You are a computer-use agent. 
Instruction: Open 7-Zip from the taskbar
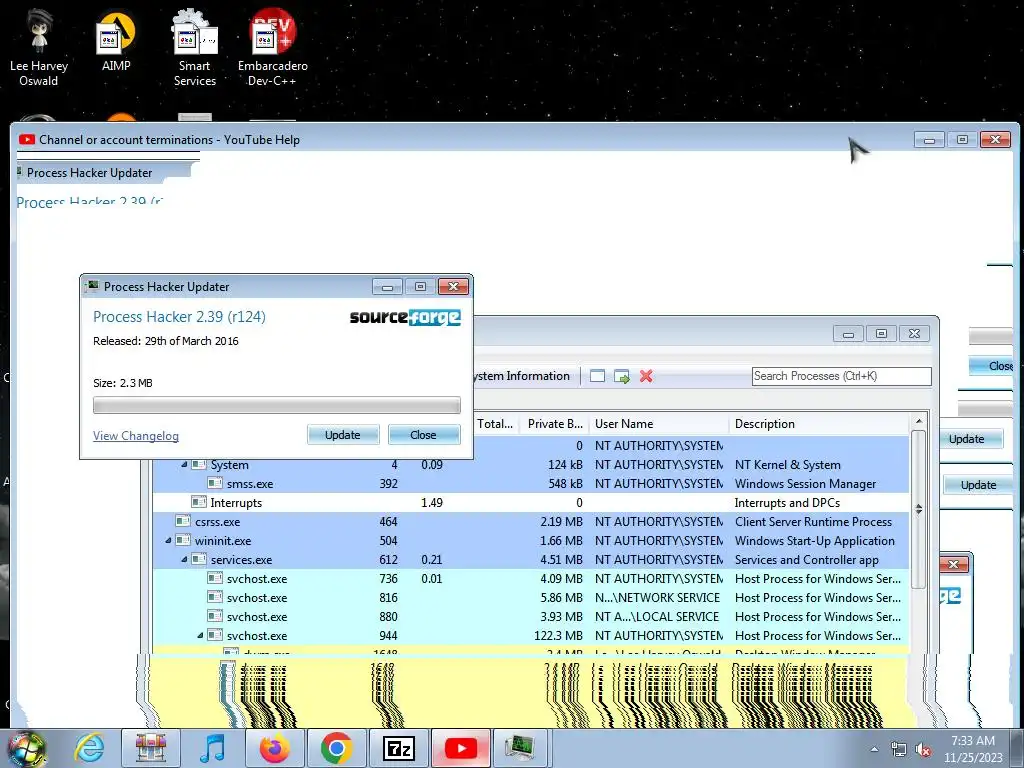[398, 748]
